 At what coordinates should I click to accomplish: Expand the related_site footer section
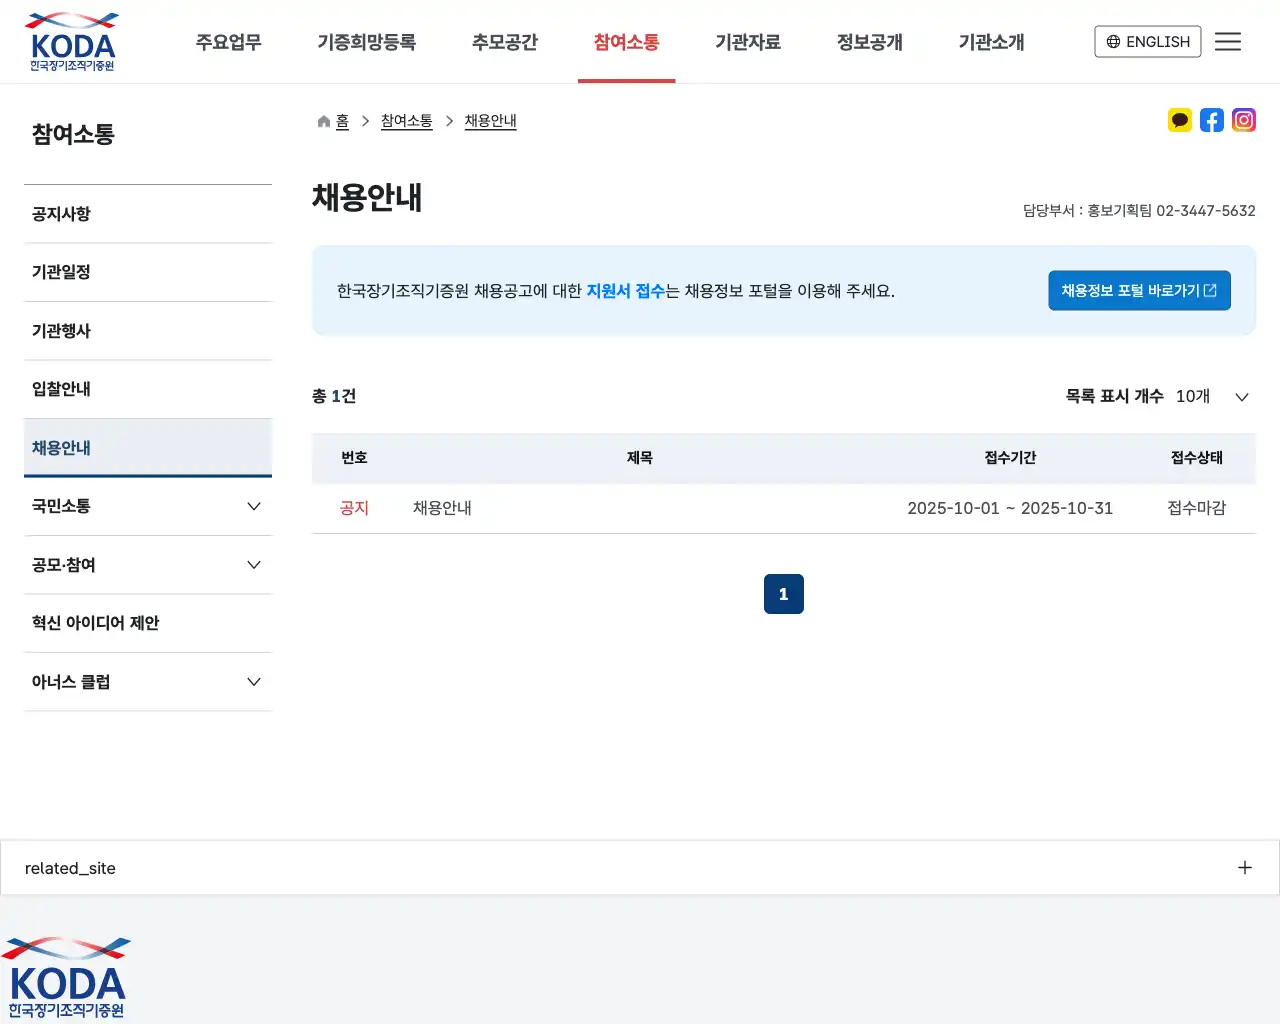(1244, 867)
